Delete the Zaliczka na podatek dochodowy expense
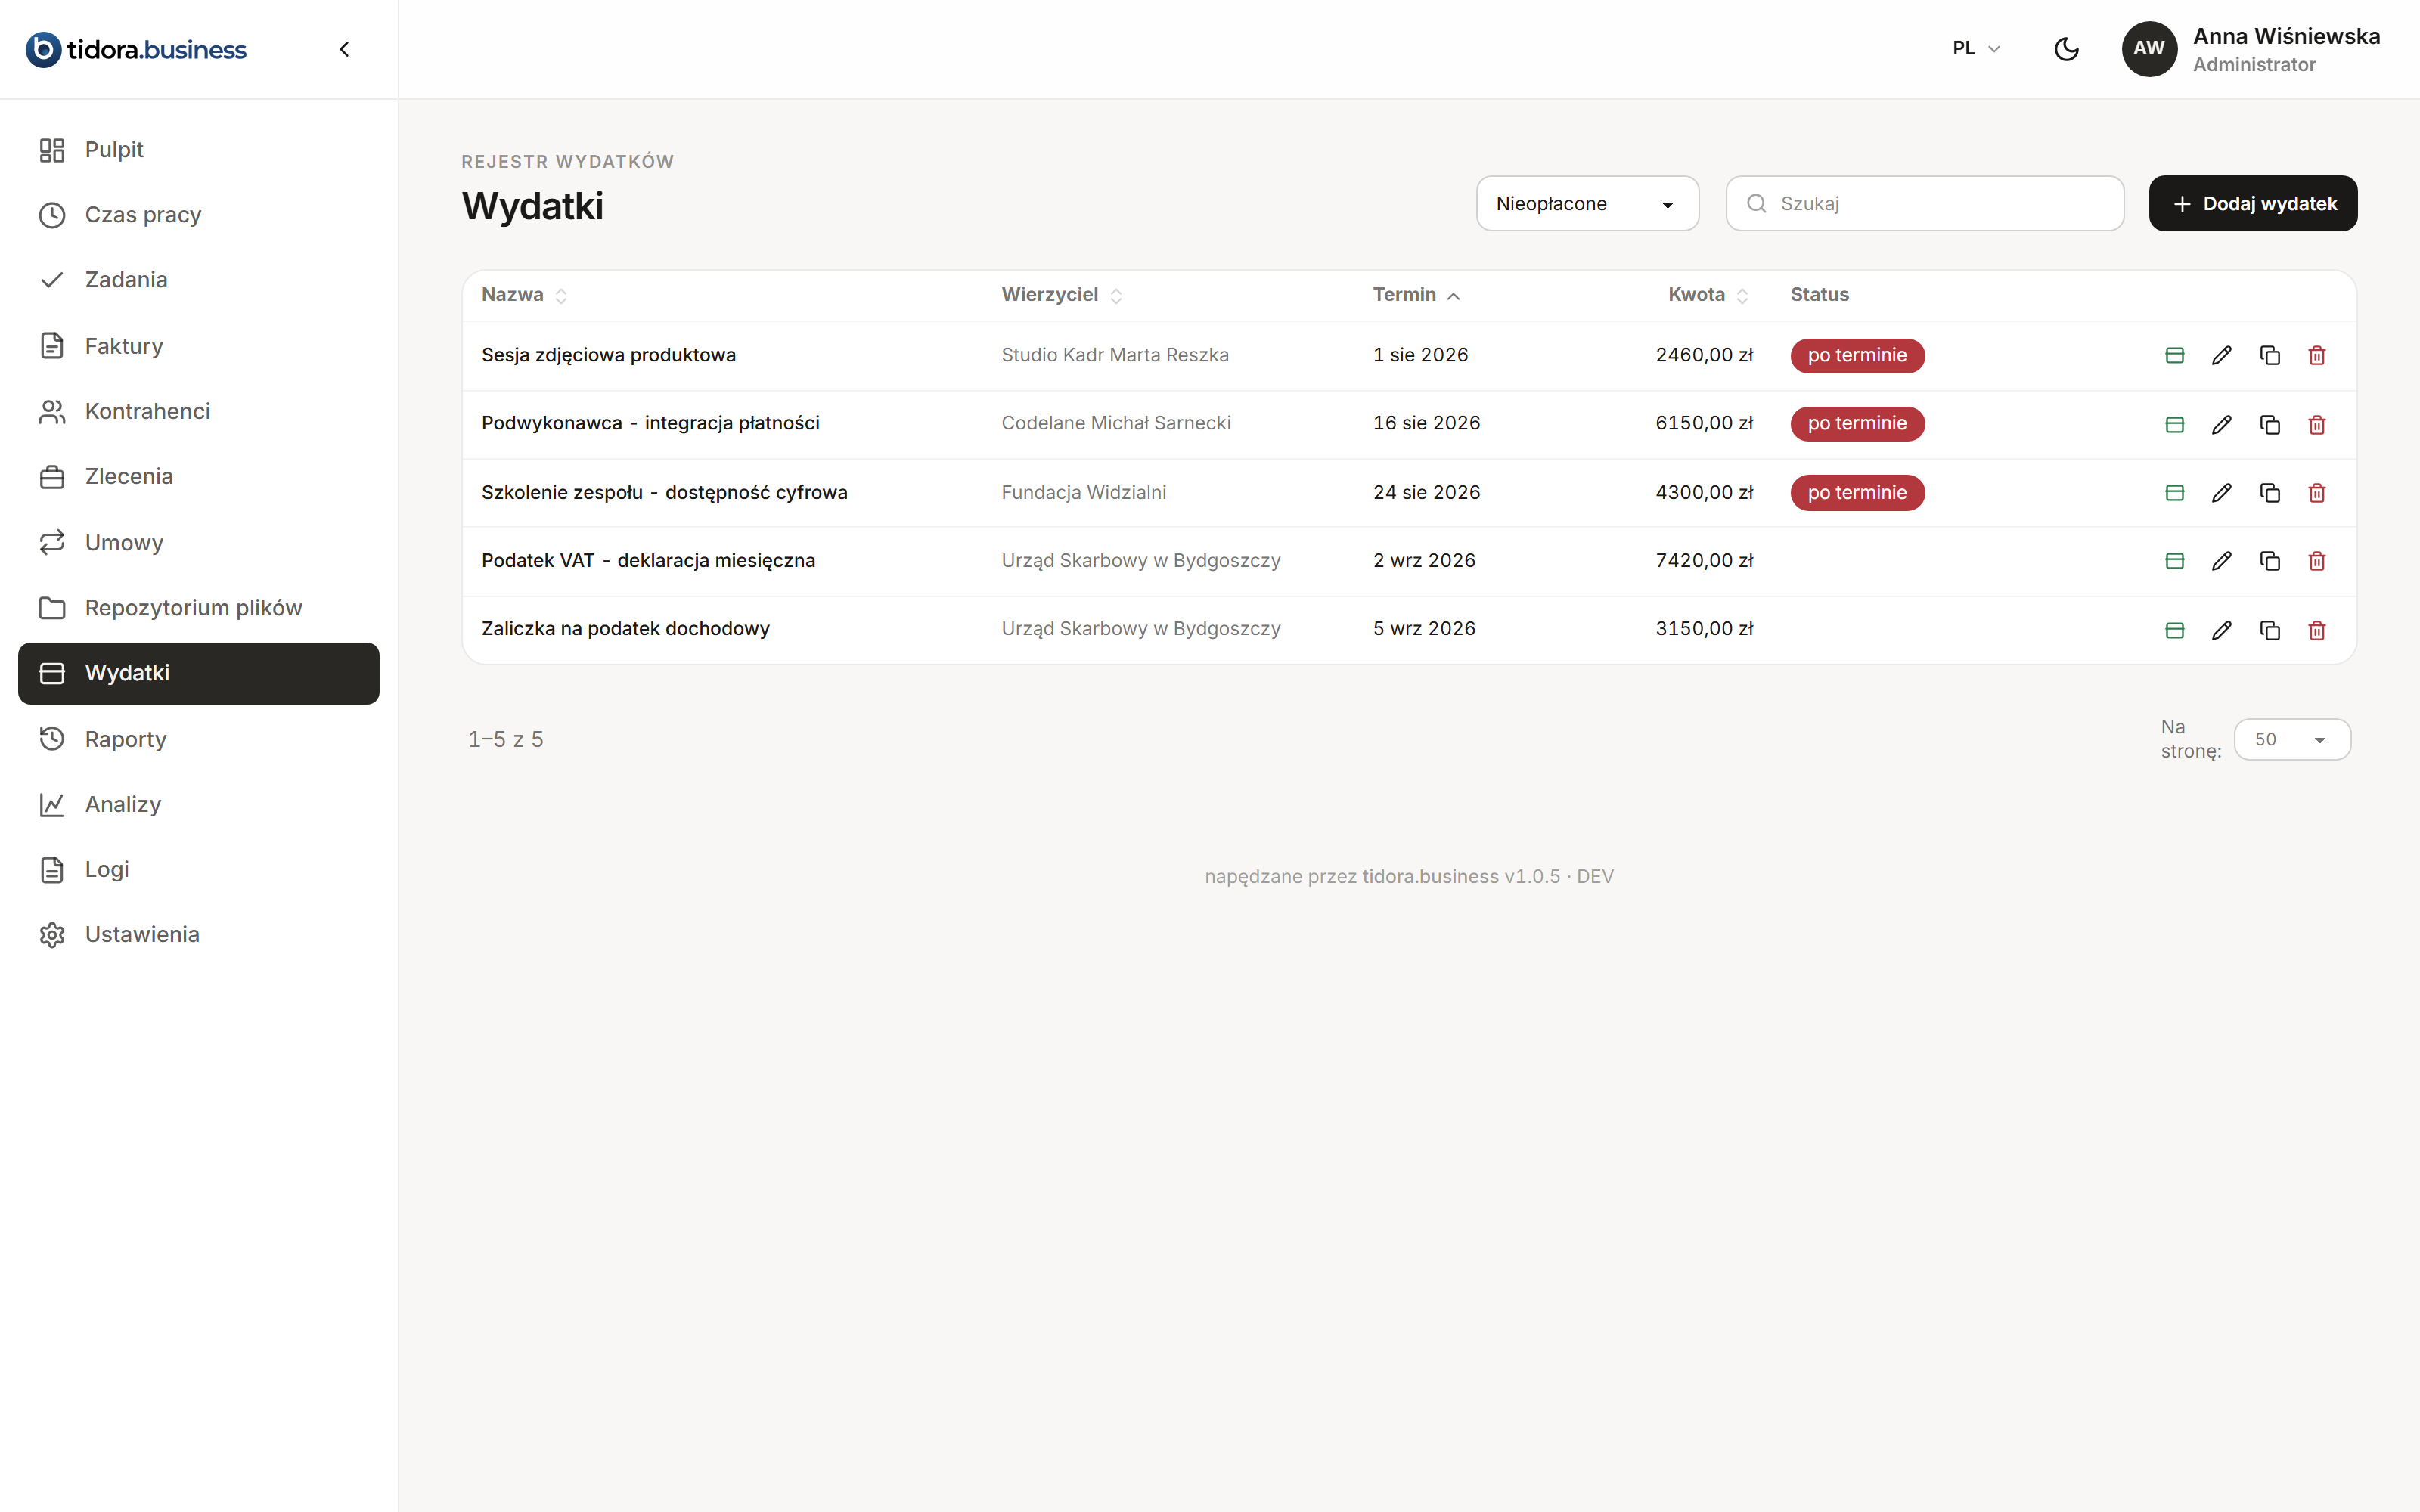Image resolution: width=2420 pixels, height=1512 pixels. pos(2317,630)
